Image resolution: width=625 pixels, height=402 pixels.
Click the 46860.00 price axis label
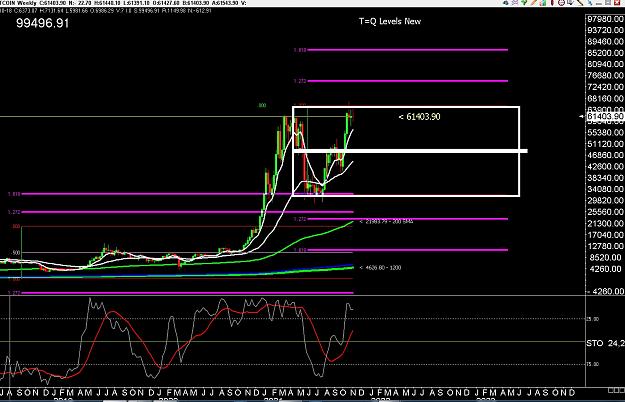605,155
